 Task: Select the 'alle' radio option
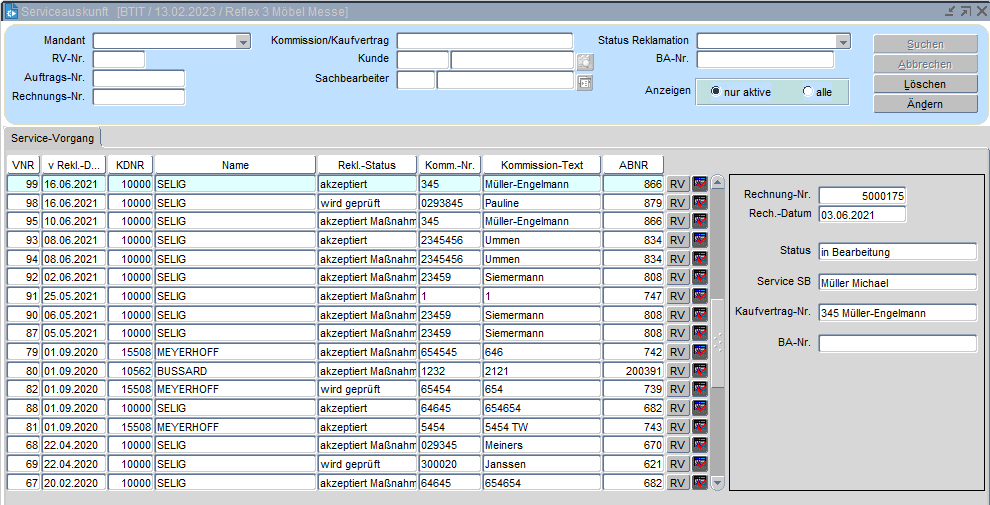pos(808,92)
